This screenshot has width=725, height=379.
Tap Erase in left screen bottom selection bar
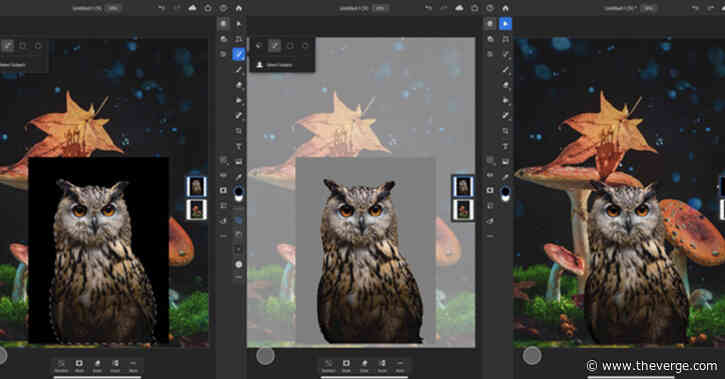pyautogui.click(x=97, y=366)
